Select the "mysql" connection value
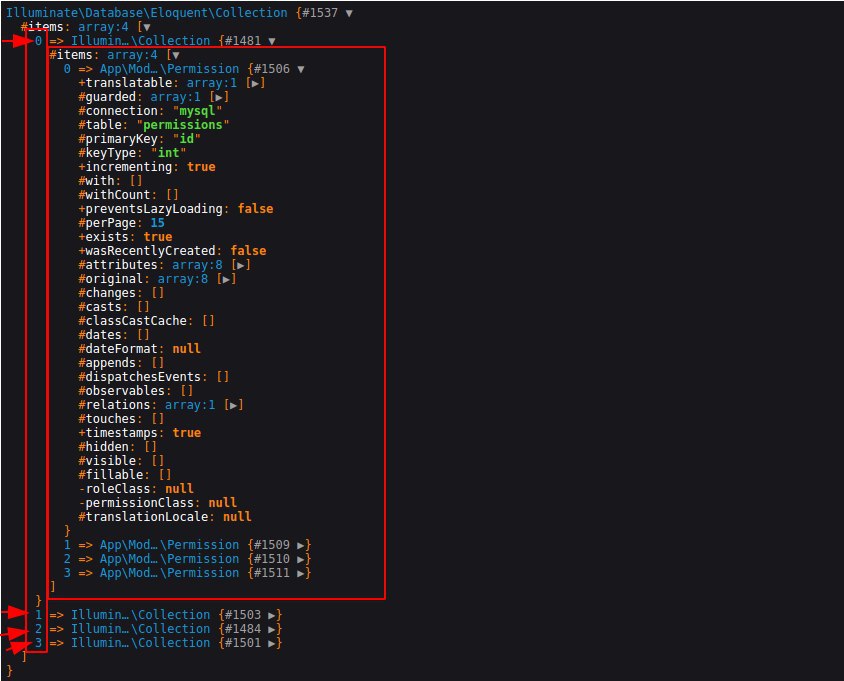The height and width of the screenshot is (681, 844). (197, 111)
